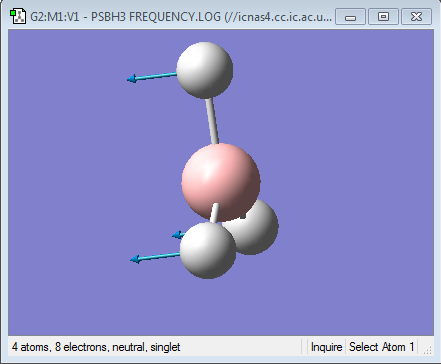Pick the front lower hydrogen atom
This screenshot has height=364, width=441.
click(208, 250)
